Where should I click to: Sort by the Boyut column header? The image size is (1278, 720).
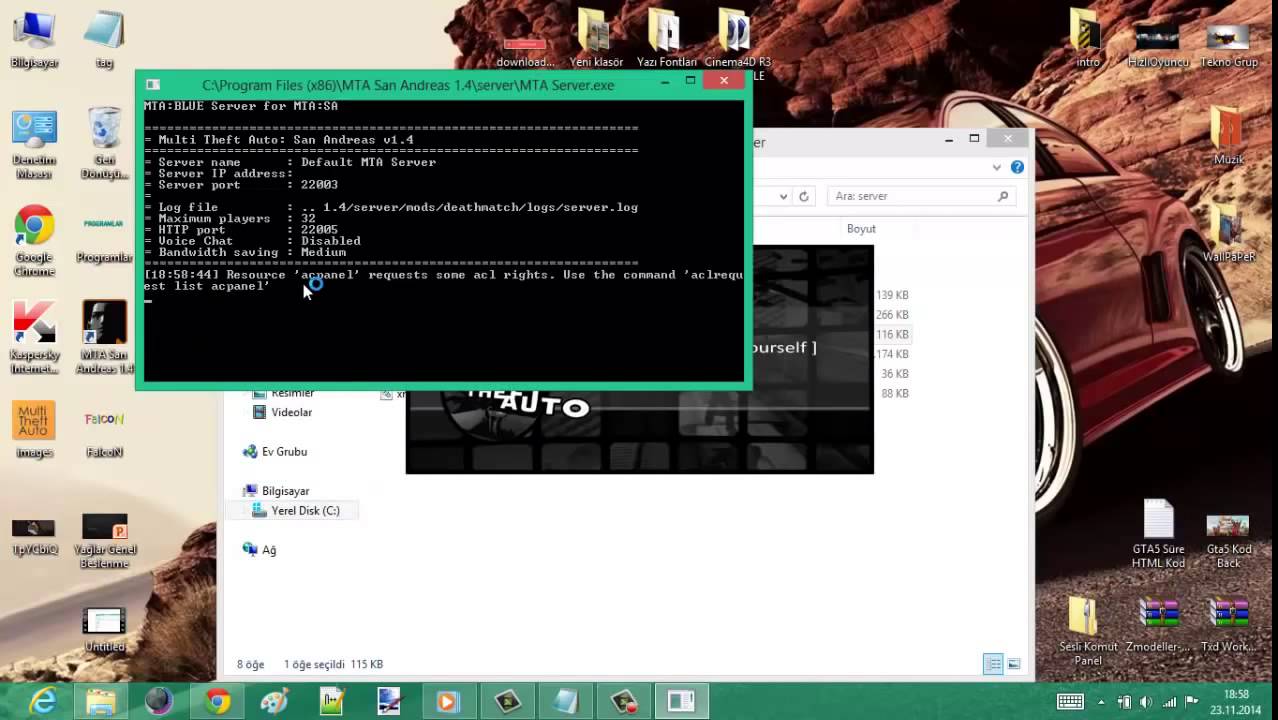coord(861,229)
